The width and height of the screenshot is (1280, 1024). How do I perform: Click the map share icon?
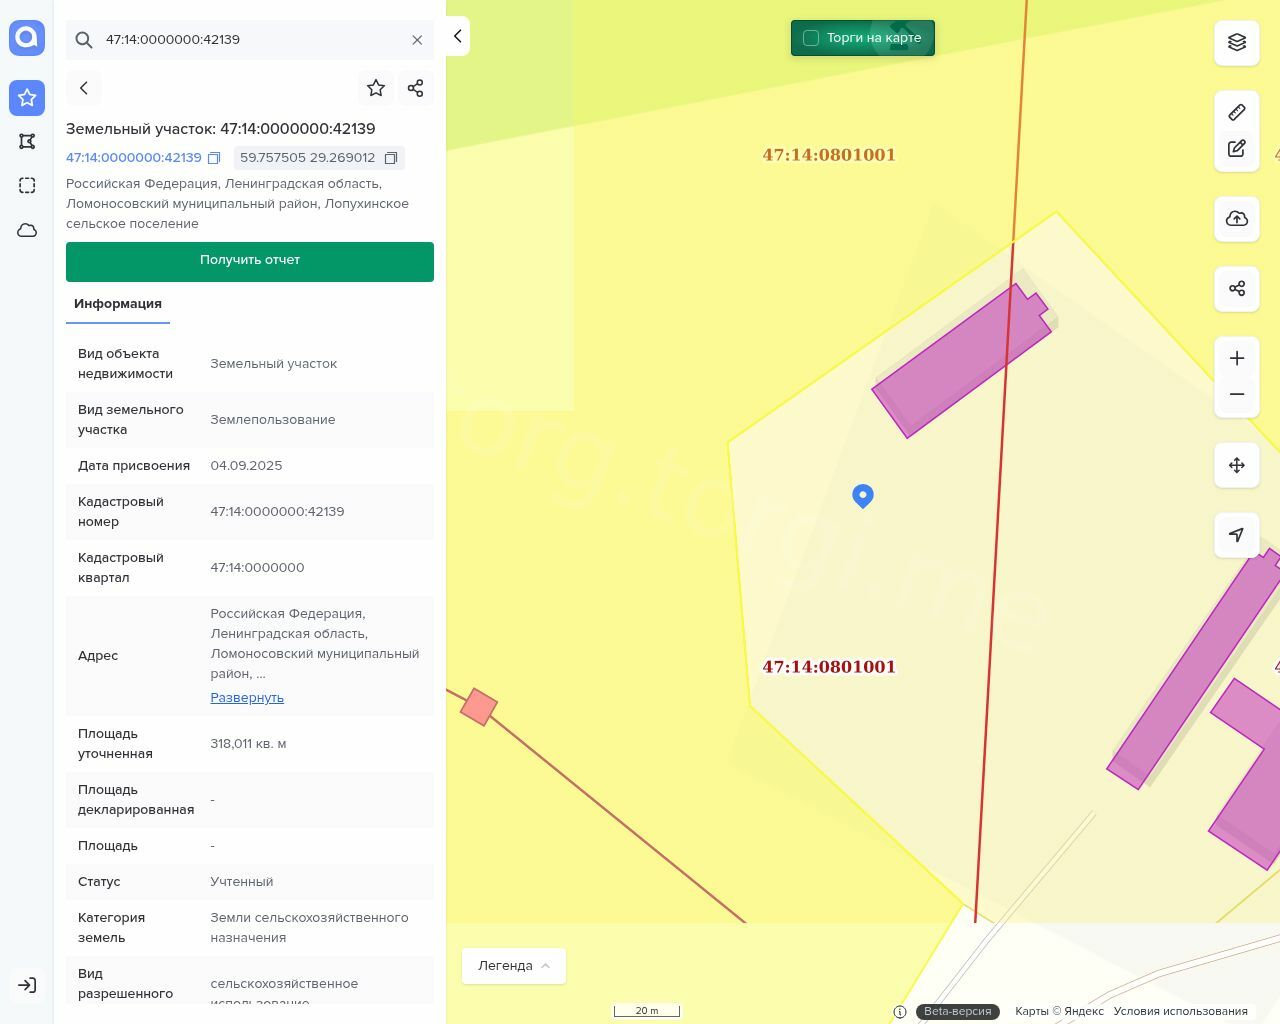pyautogui.click(x=1236, y=289)
